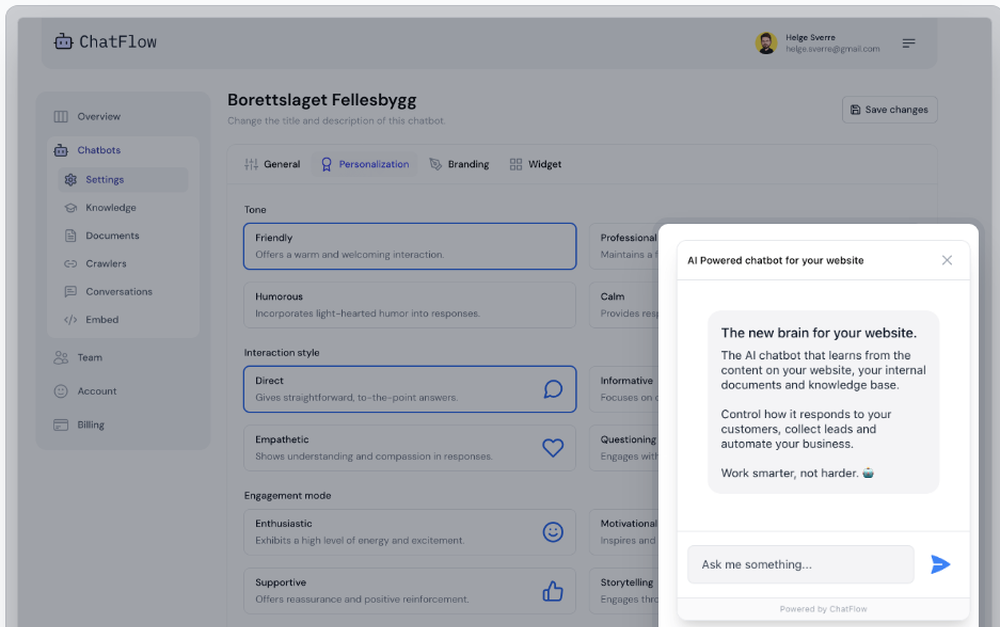The width and height of the screenshot is (1000, 627).
Task: Close the chatbot widget popup
Action: (947, 260)
